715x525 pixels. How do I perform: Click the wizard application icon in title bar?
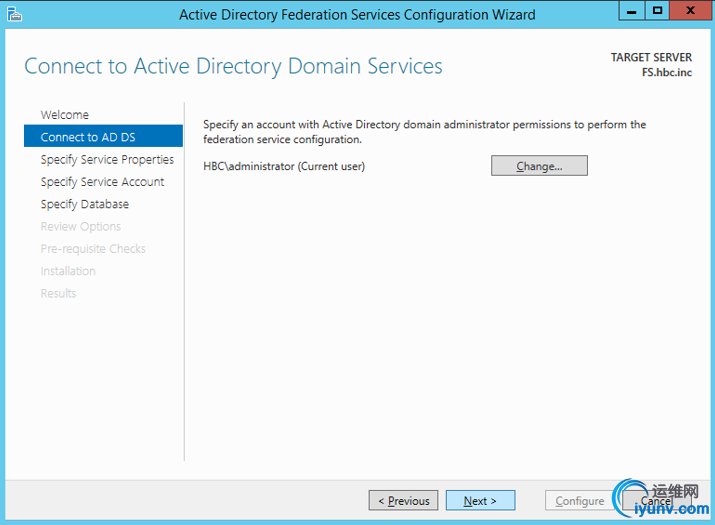(14, 14)
